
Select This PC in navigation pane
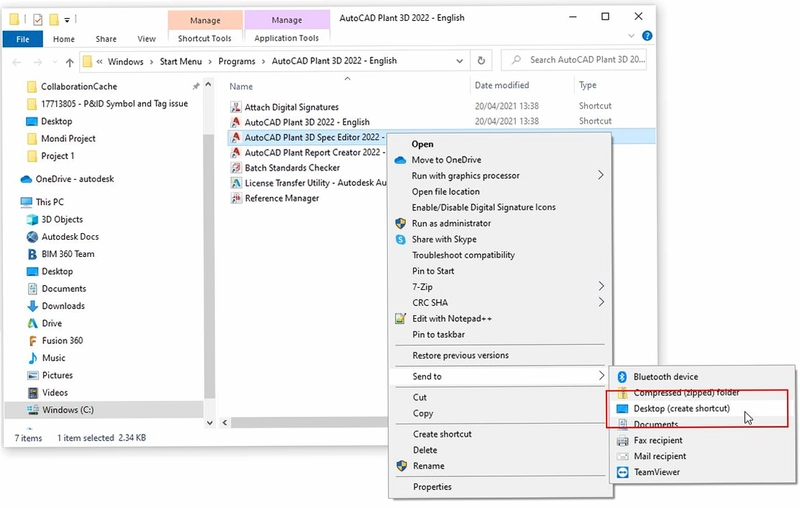coord(49,202)
